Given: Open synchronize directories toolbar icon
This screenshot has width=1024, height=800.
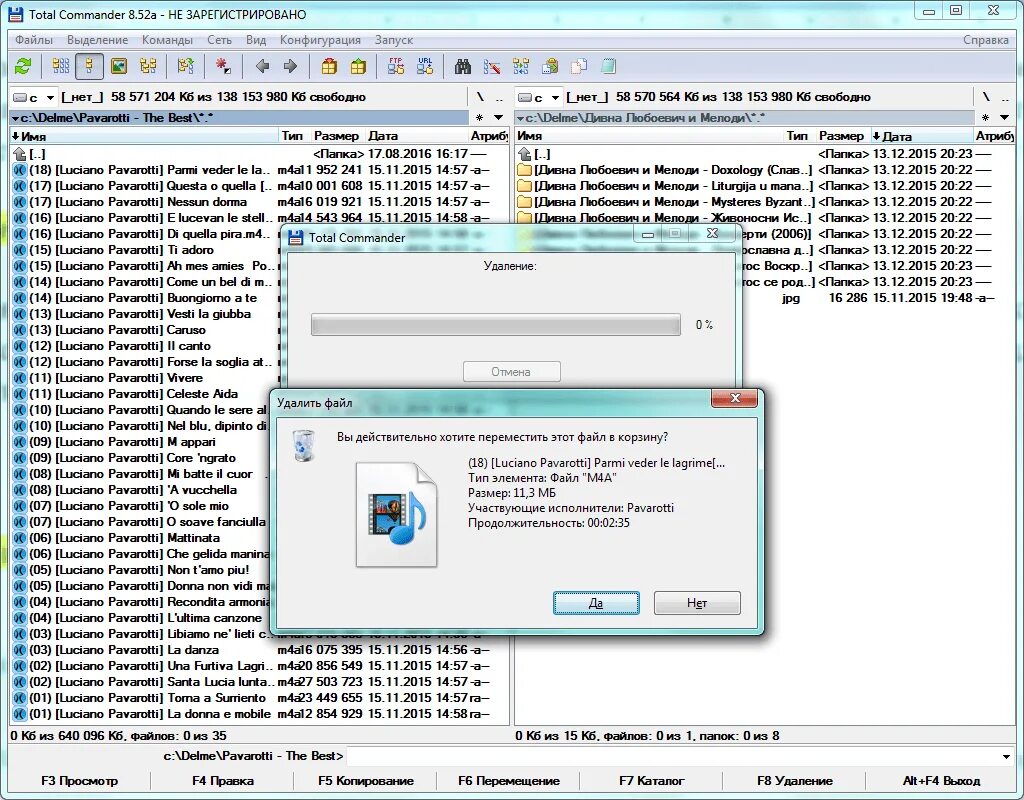Looking at the screenshot, I should tap(521, 66).
